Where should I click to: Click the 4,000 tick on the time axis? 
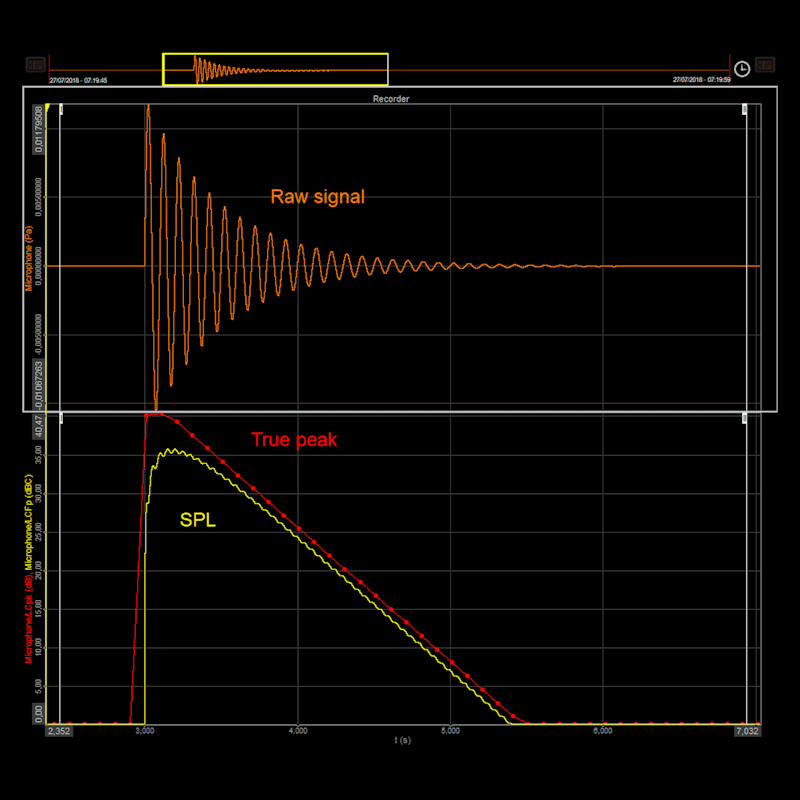click(298, 731)
